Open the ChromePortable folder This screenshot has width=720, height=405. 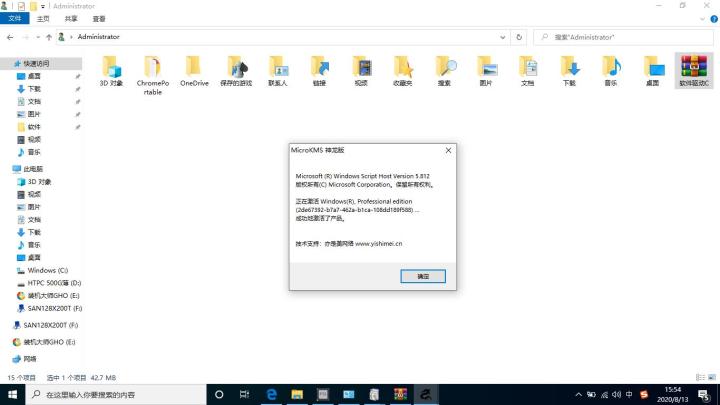point(152,67)
